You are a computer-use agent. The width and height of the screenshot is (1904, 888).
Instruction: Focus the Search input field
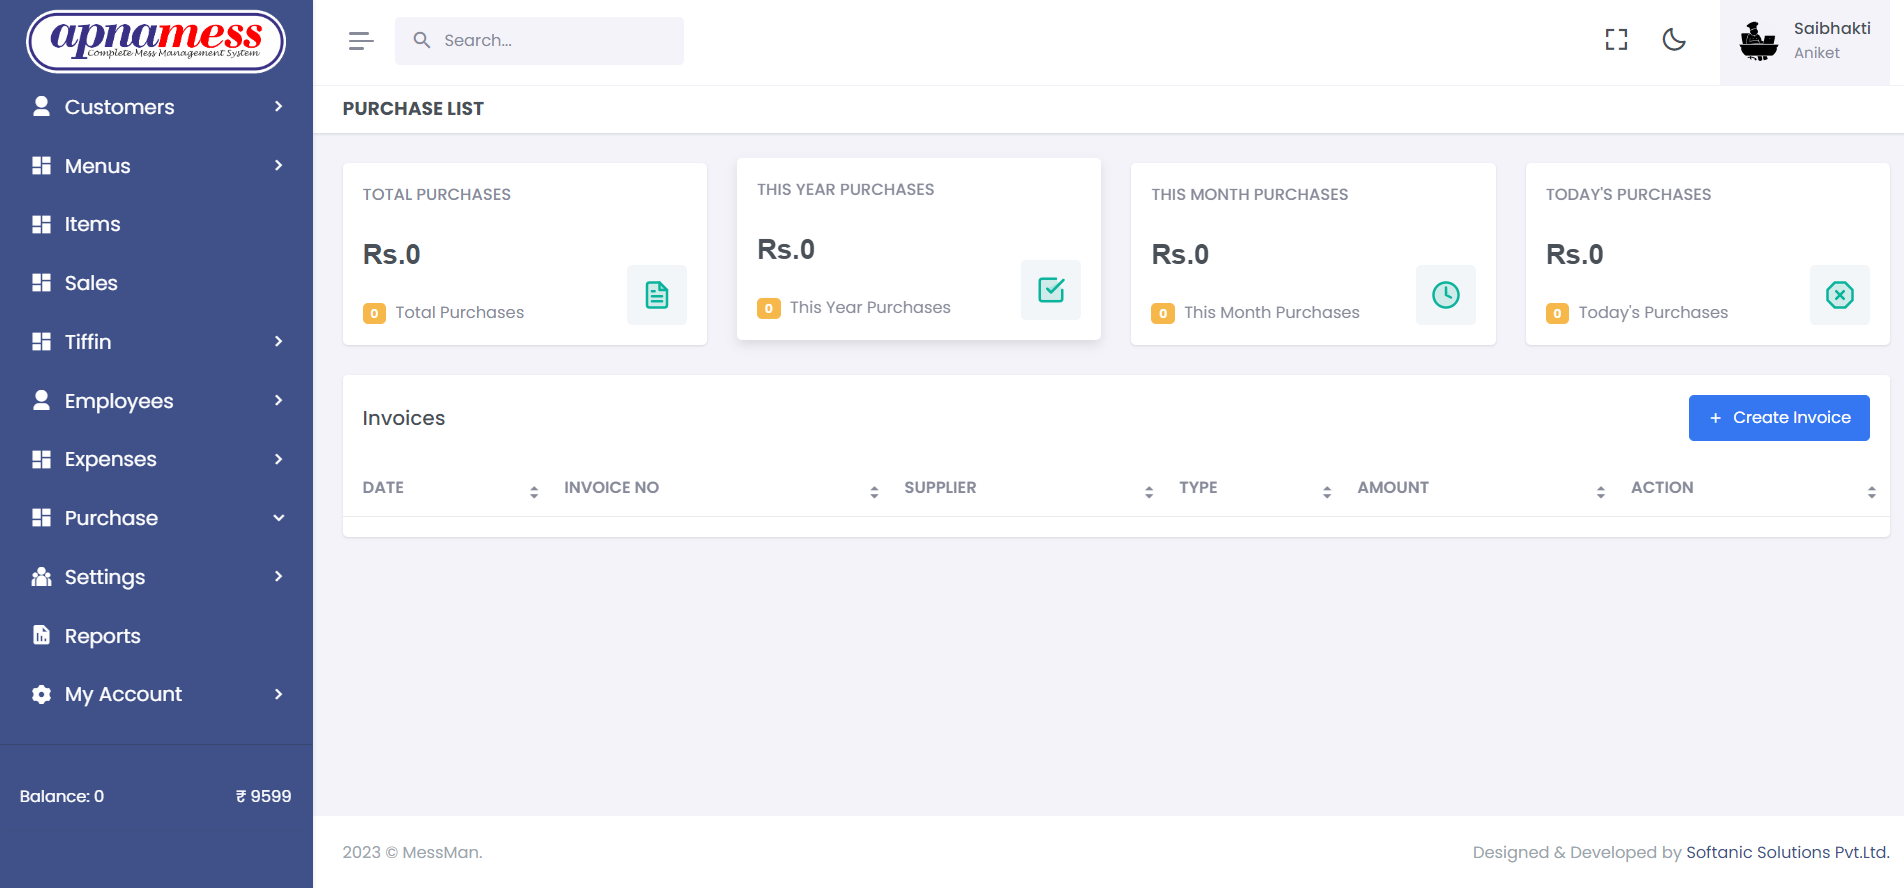click(539, 41)
